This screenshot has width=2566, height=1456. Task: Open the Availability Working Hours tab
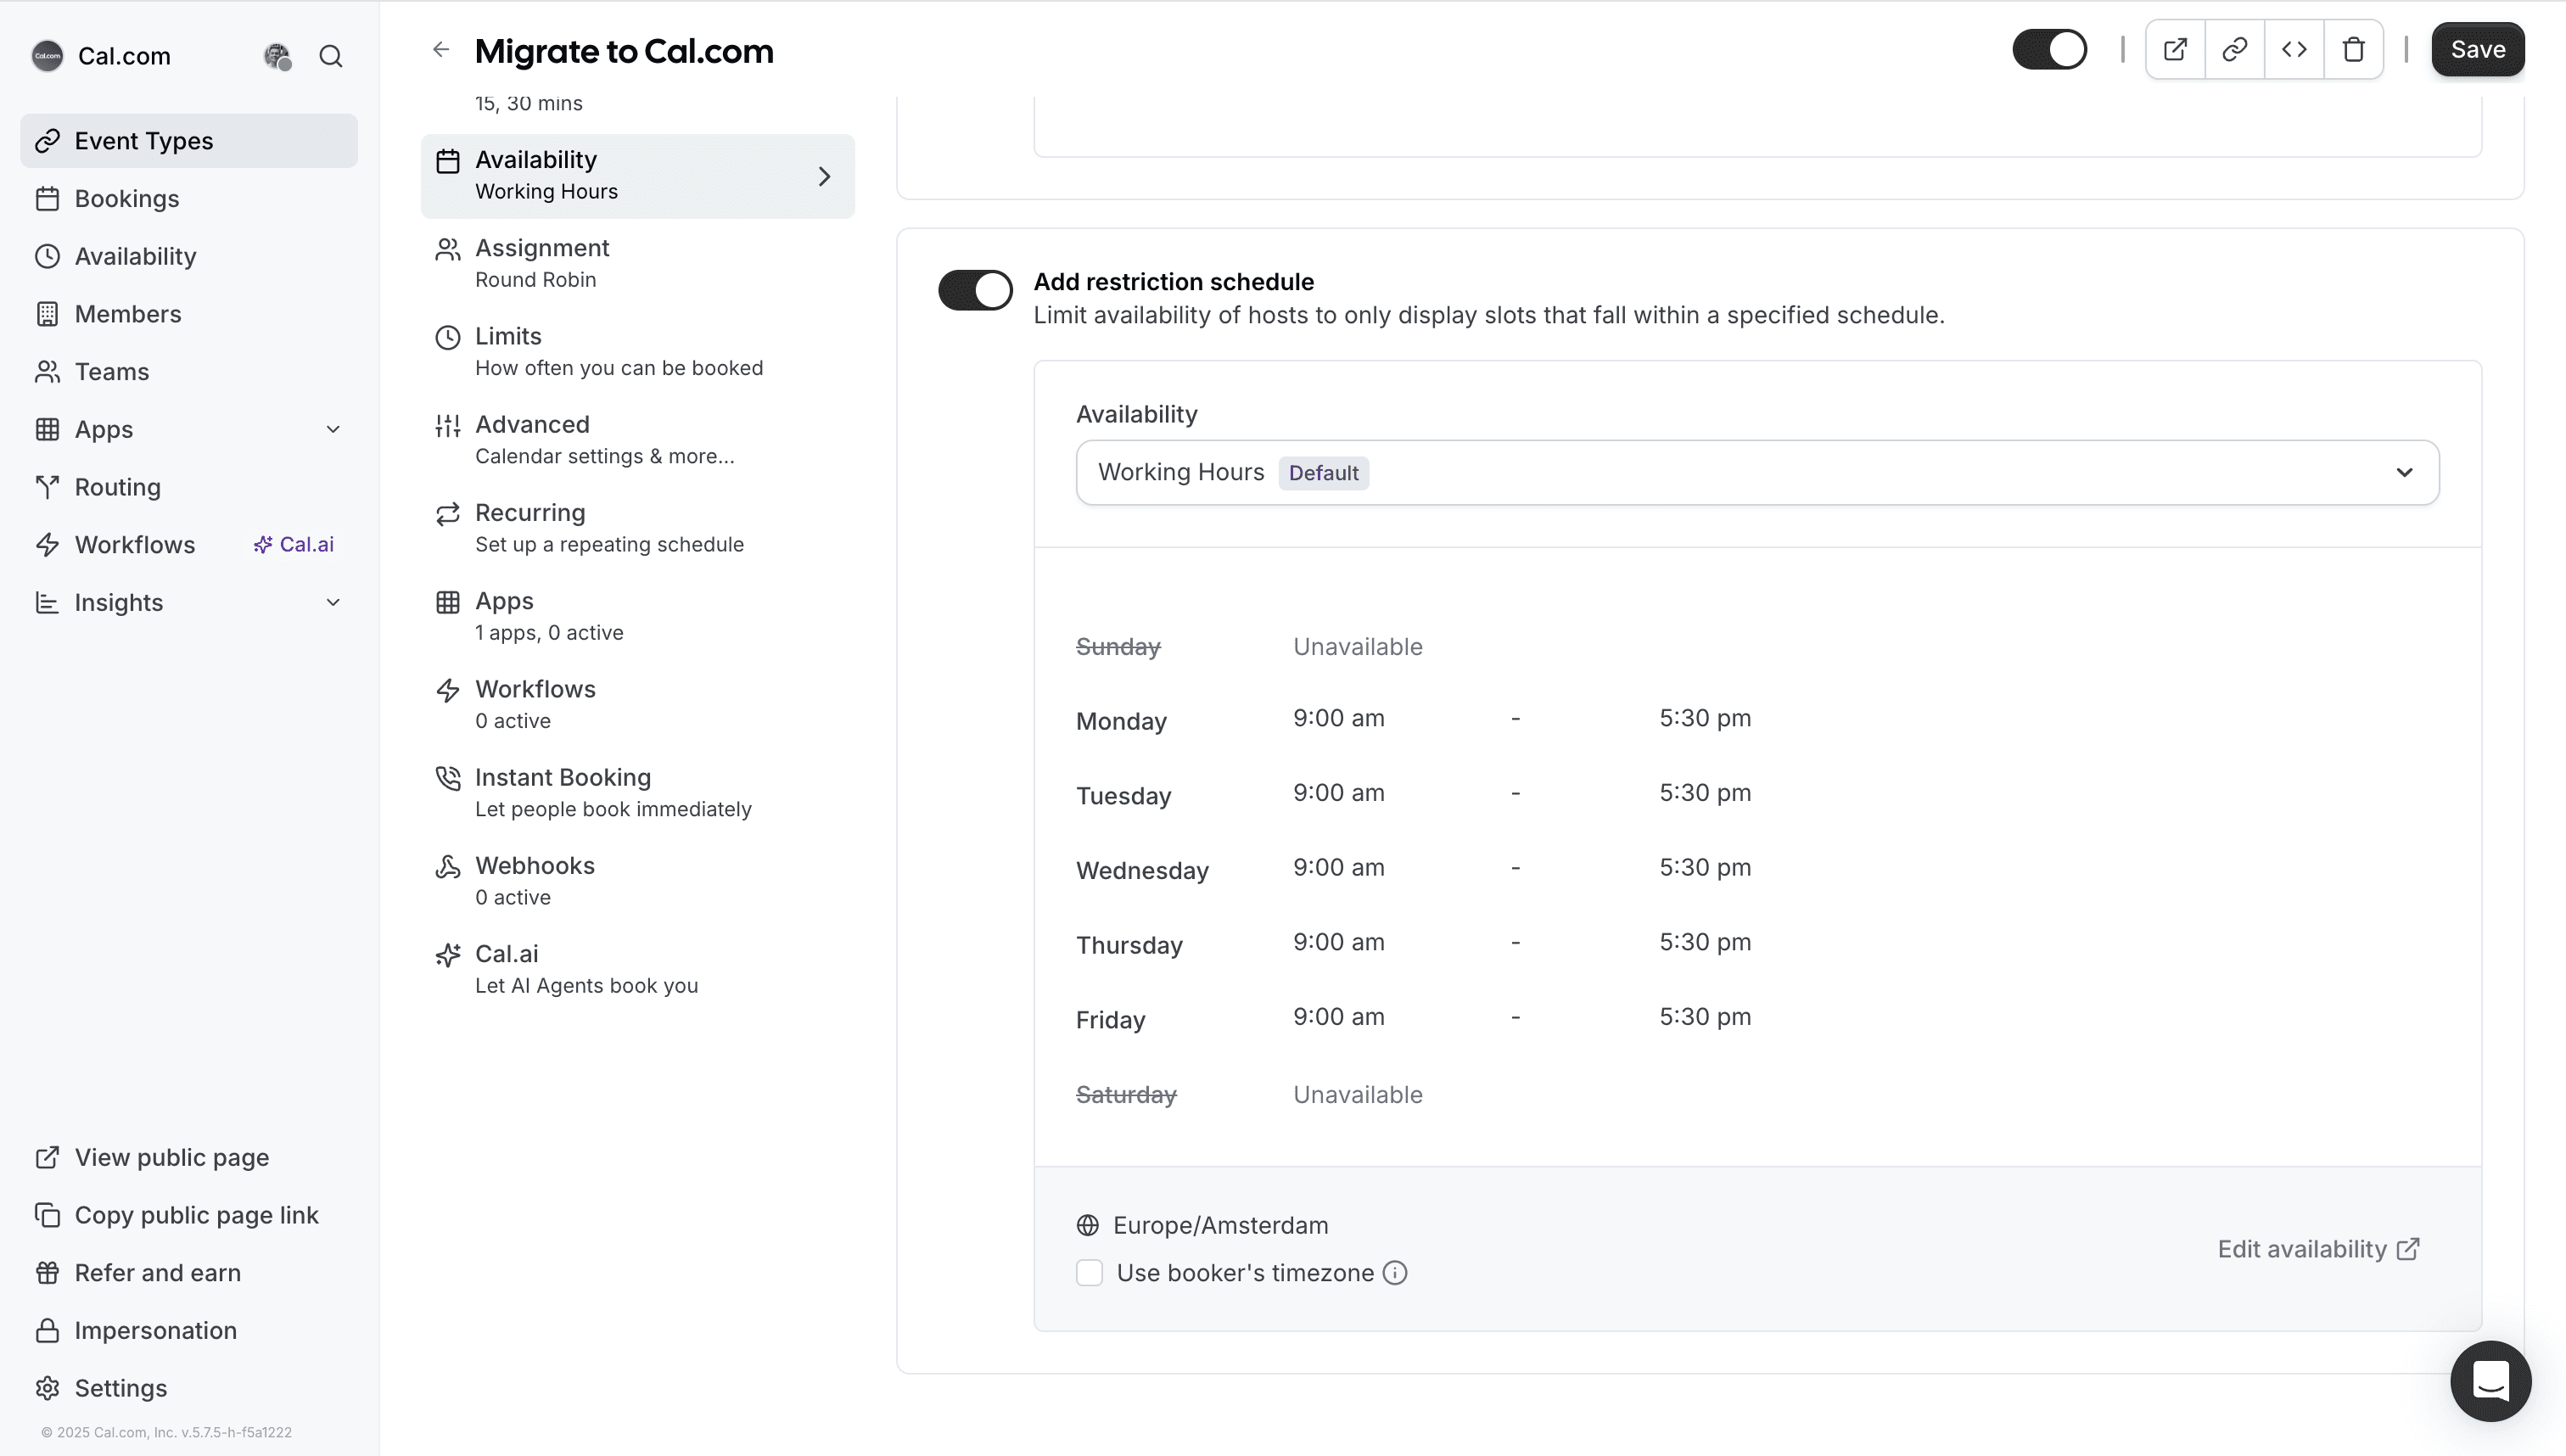coord(637,176)
